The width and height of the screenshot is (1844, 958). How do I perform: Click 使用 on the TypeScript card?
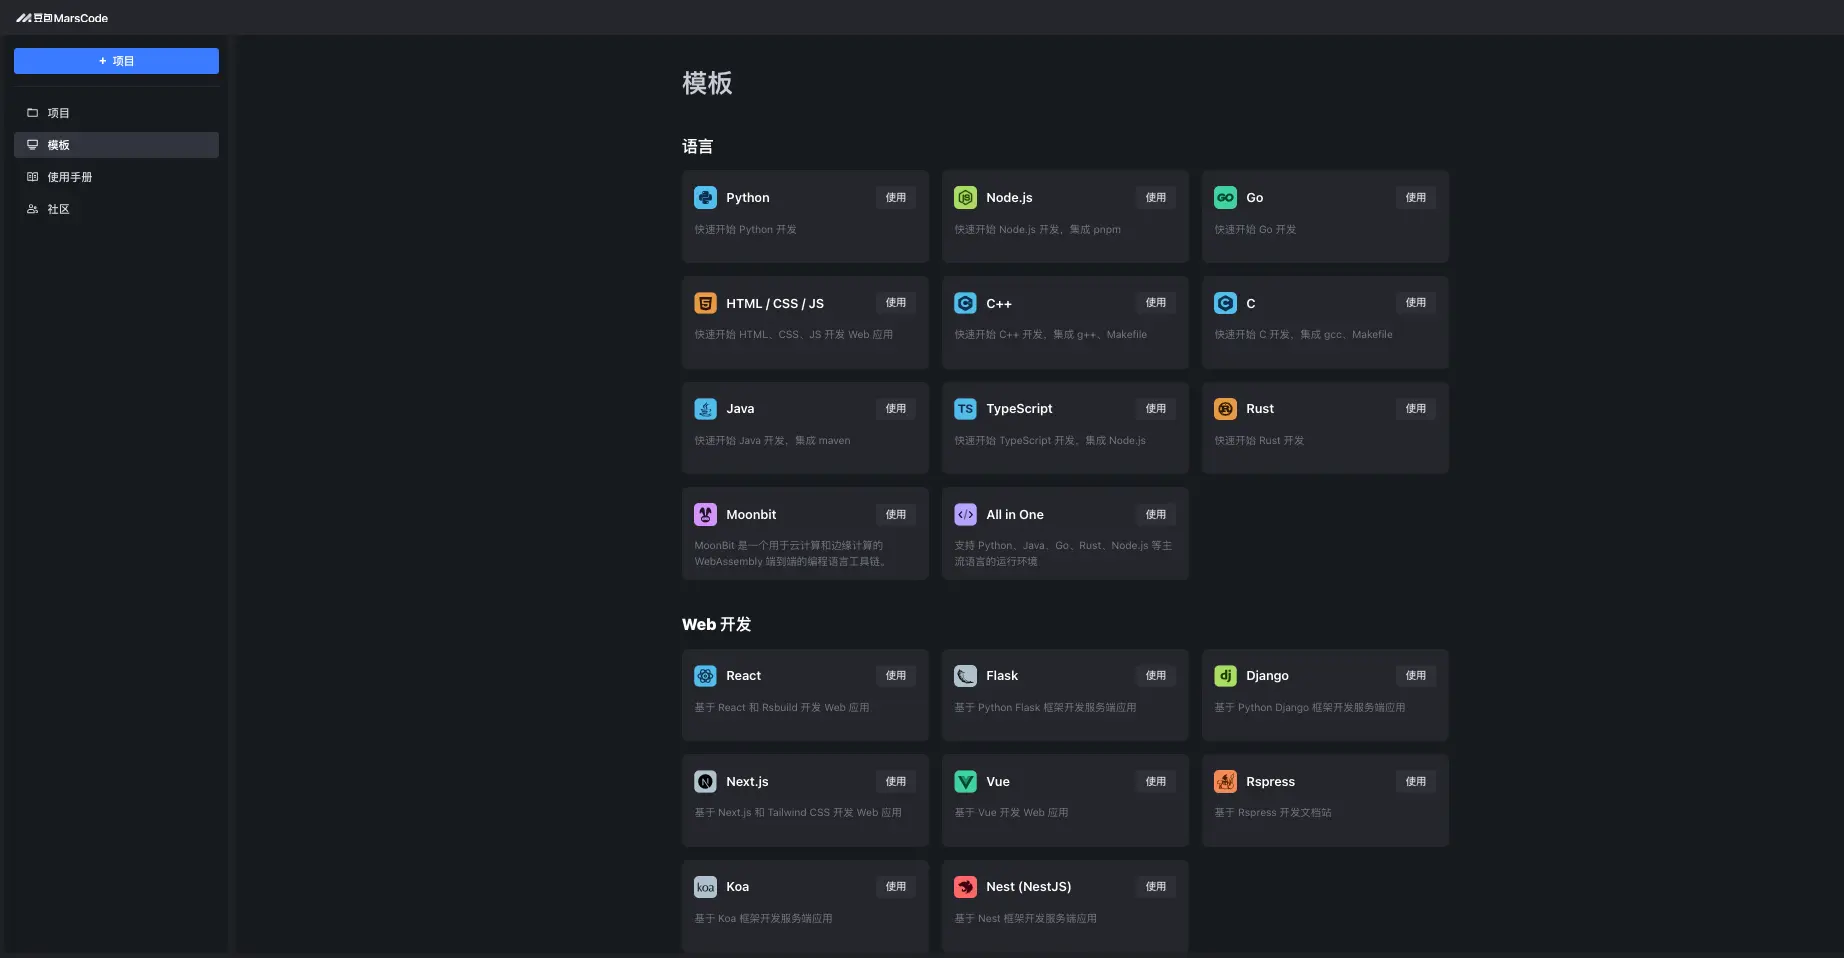click(x=1156, y=409)
